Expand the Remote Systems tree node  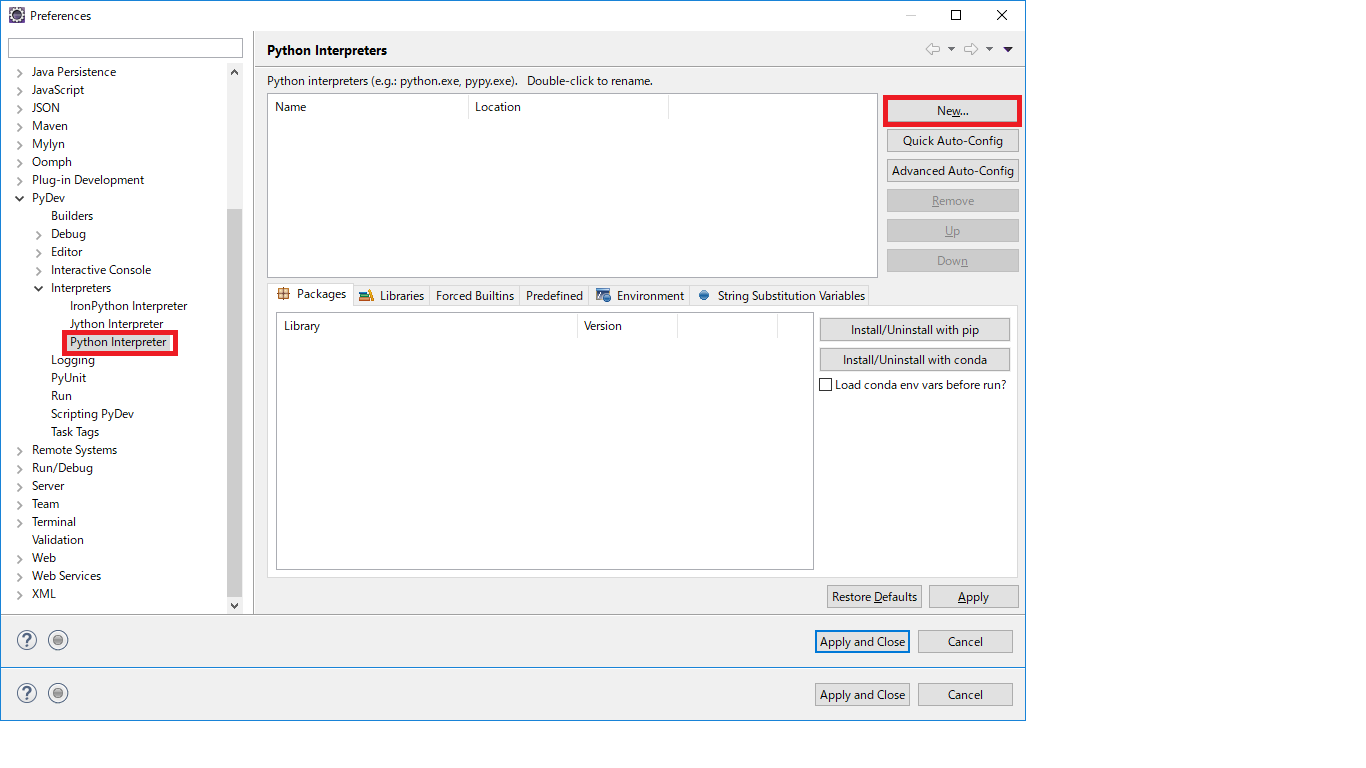18,449
